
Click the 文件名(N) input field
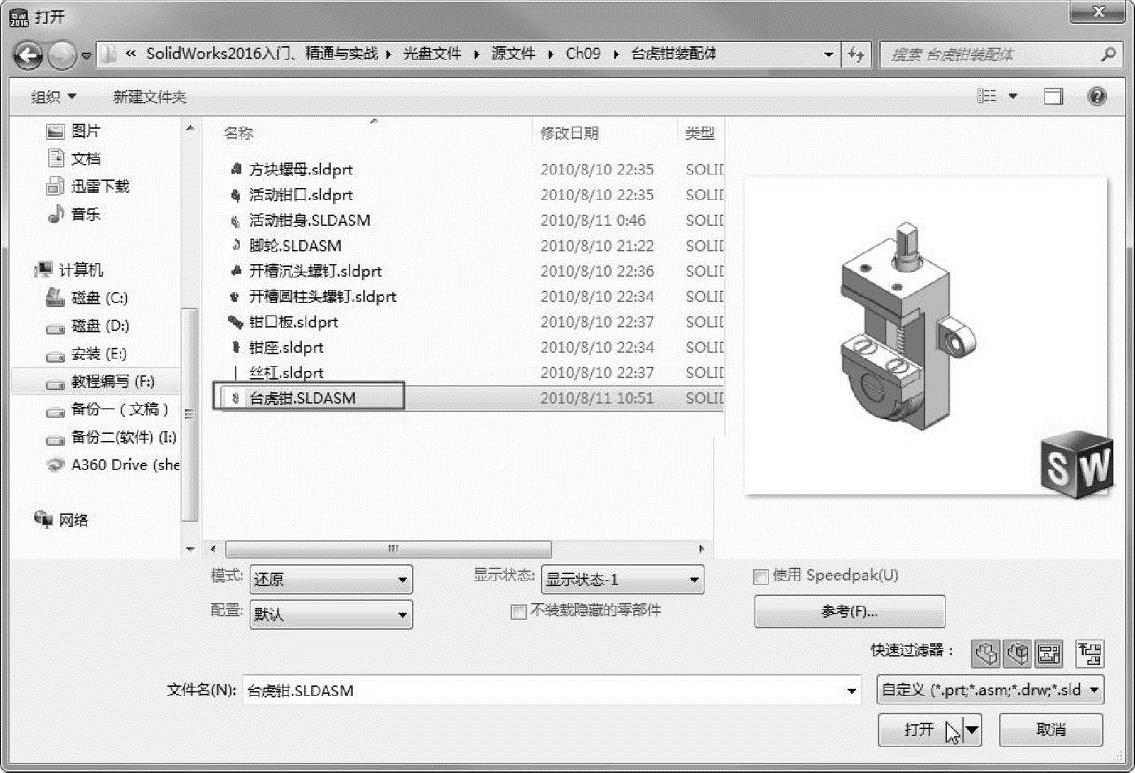point(552,690)
